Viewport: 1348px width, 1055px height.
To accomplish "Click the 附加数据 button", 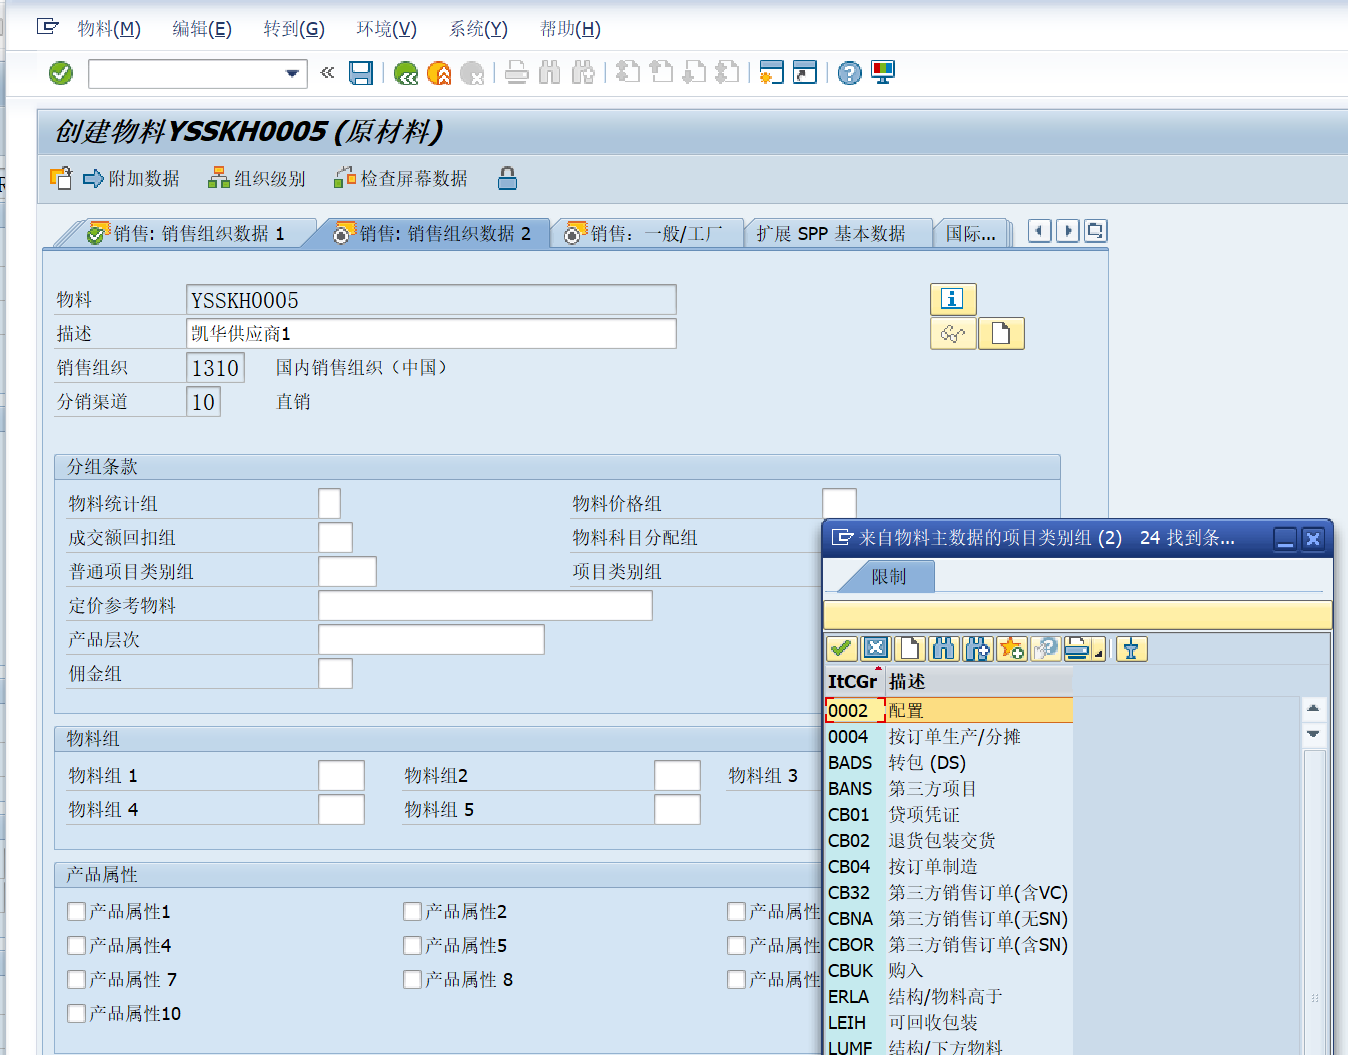I will (131, 178).
